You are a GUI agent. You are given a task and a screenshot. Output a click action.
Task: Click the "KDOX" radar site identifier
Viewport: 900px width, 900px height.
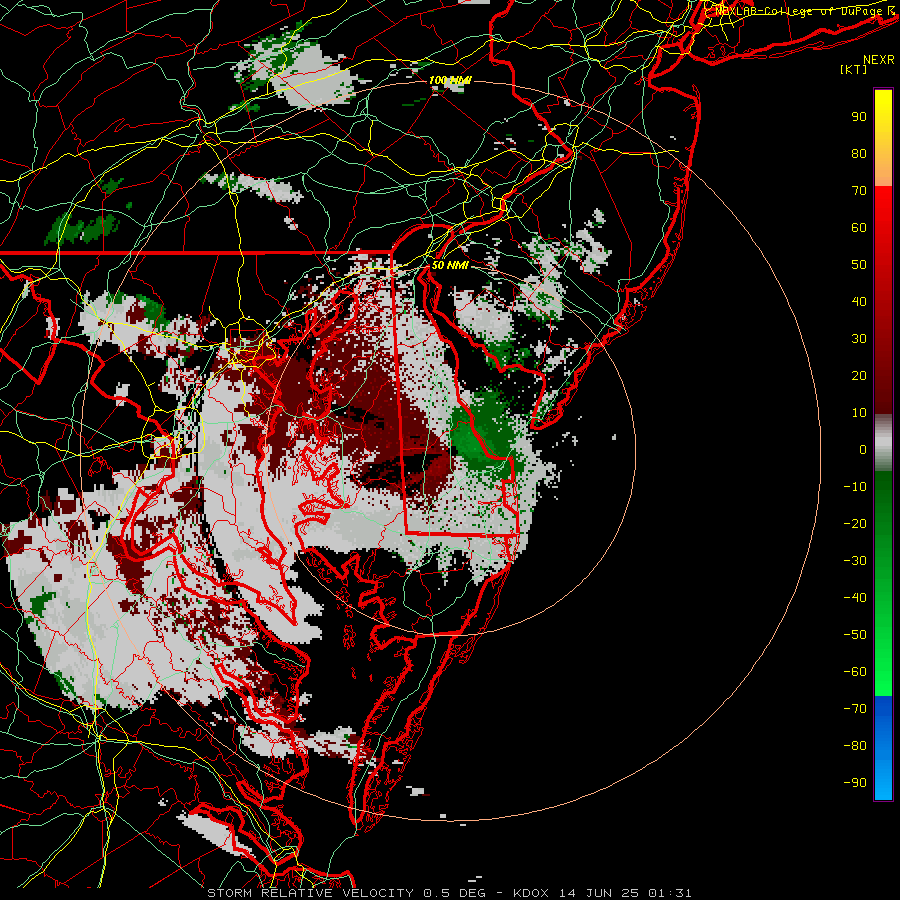point(531,893)
